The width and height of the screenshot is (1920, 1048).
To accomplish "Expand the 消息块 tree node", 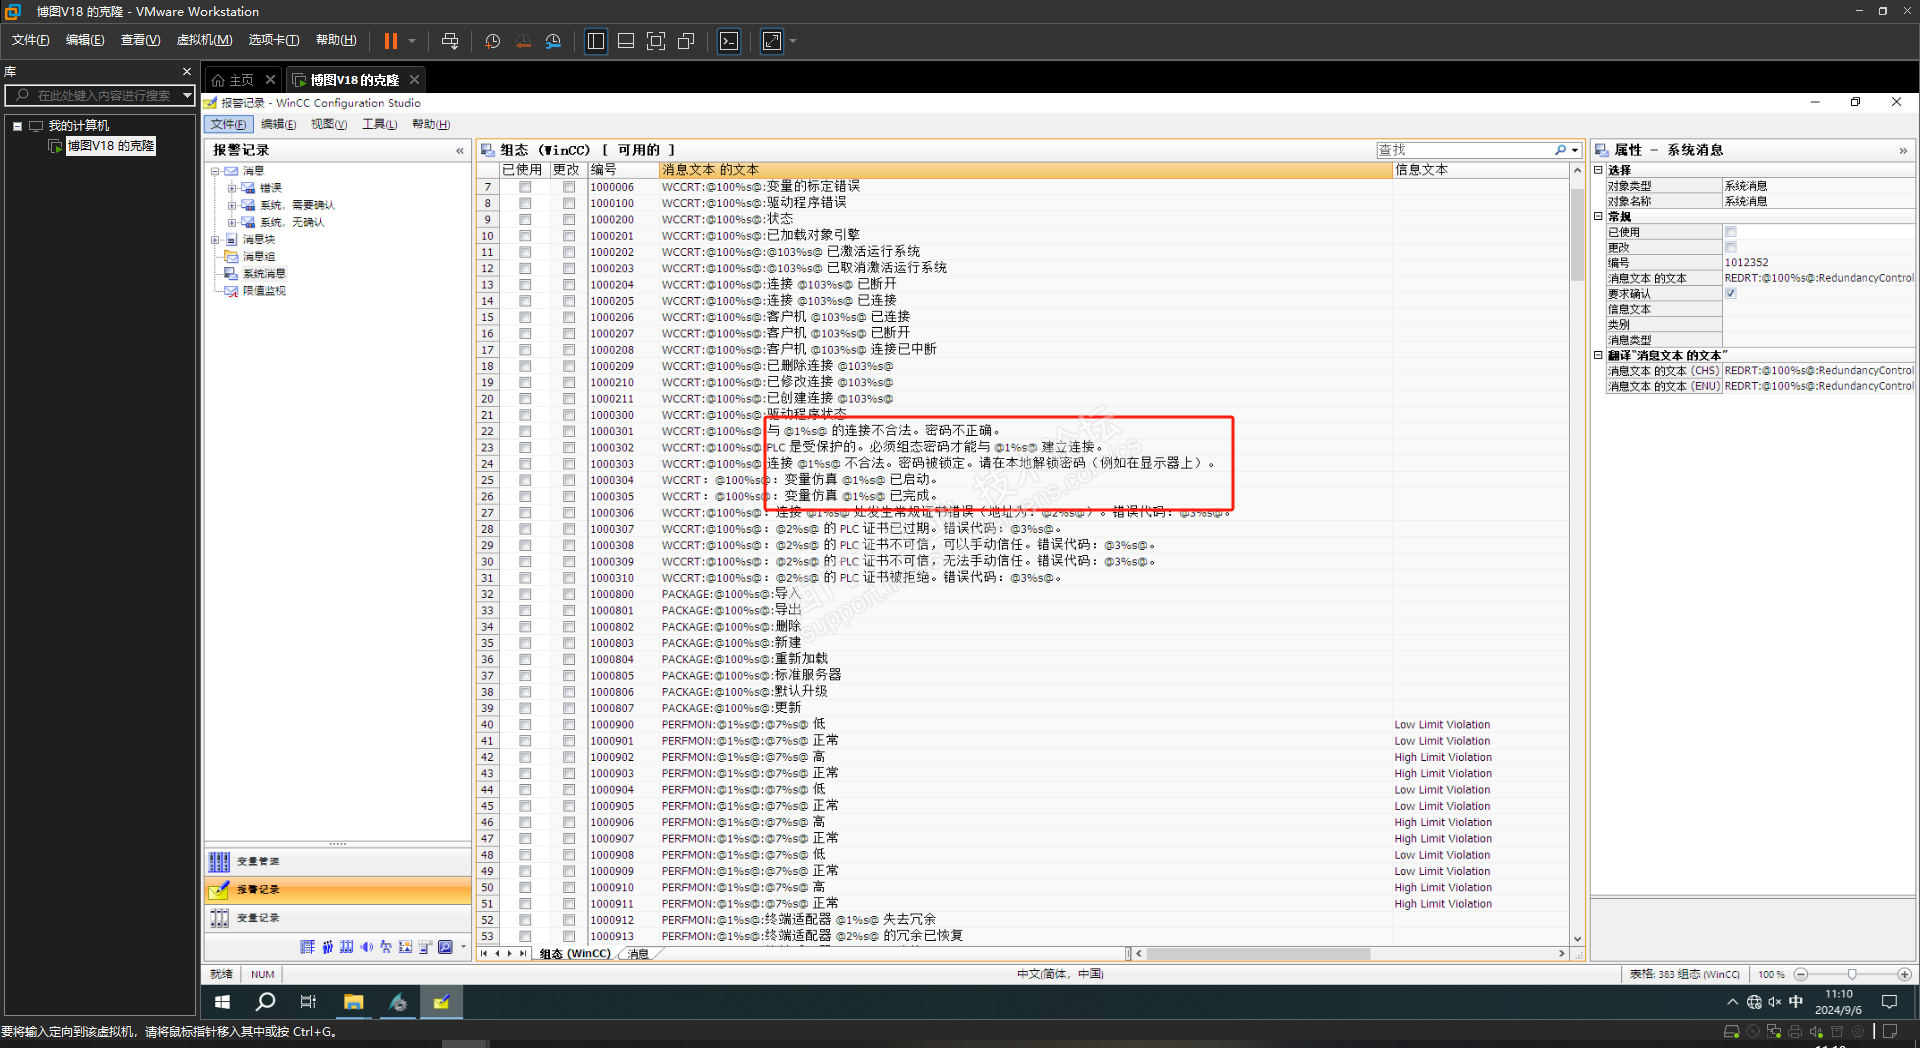I will pos(215,240).
